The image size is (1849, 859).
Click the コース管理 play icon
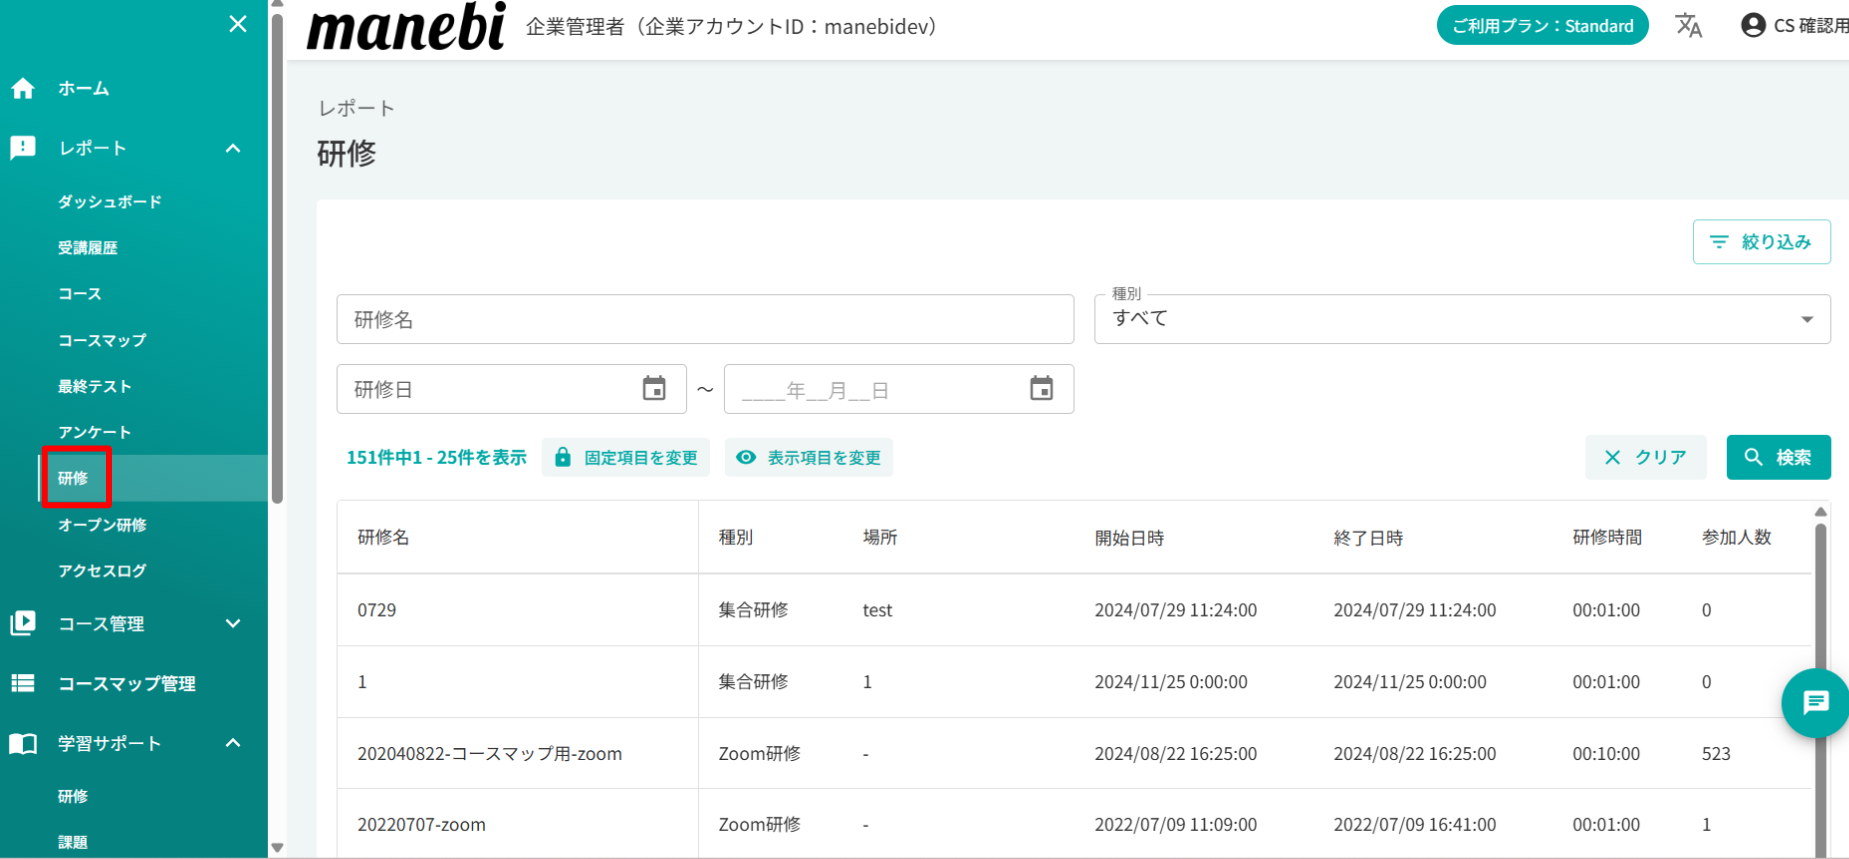point(23,623)
